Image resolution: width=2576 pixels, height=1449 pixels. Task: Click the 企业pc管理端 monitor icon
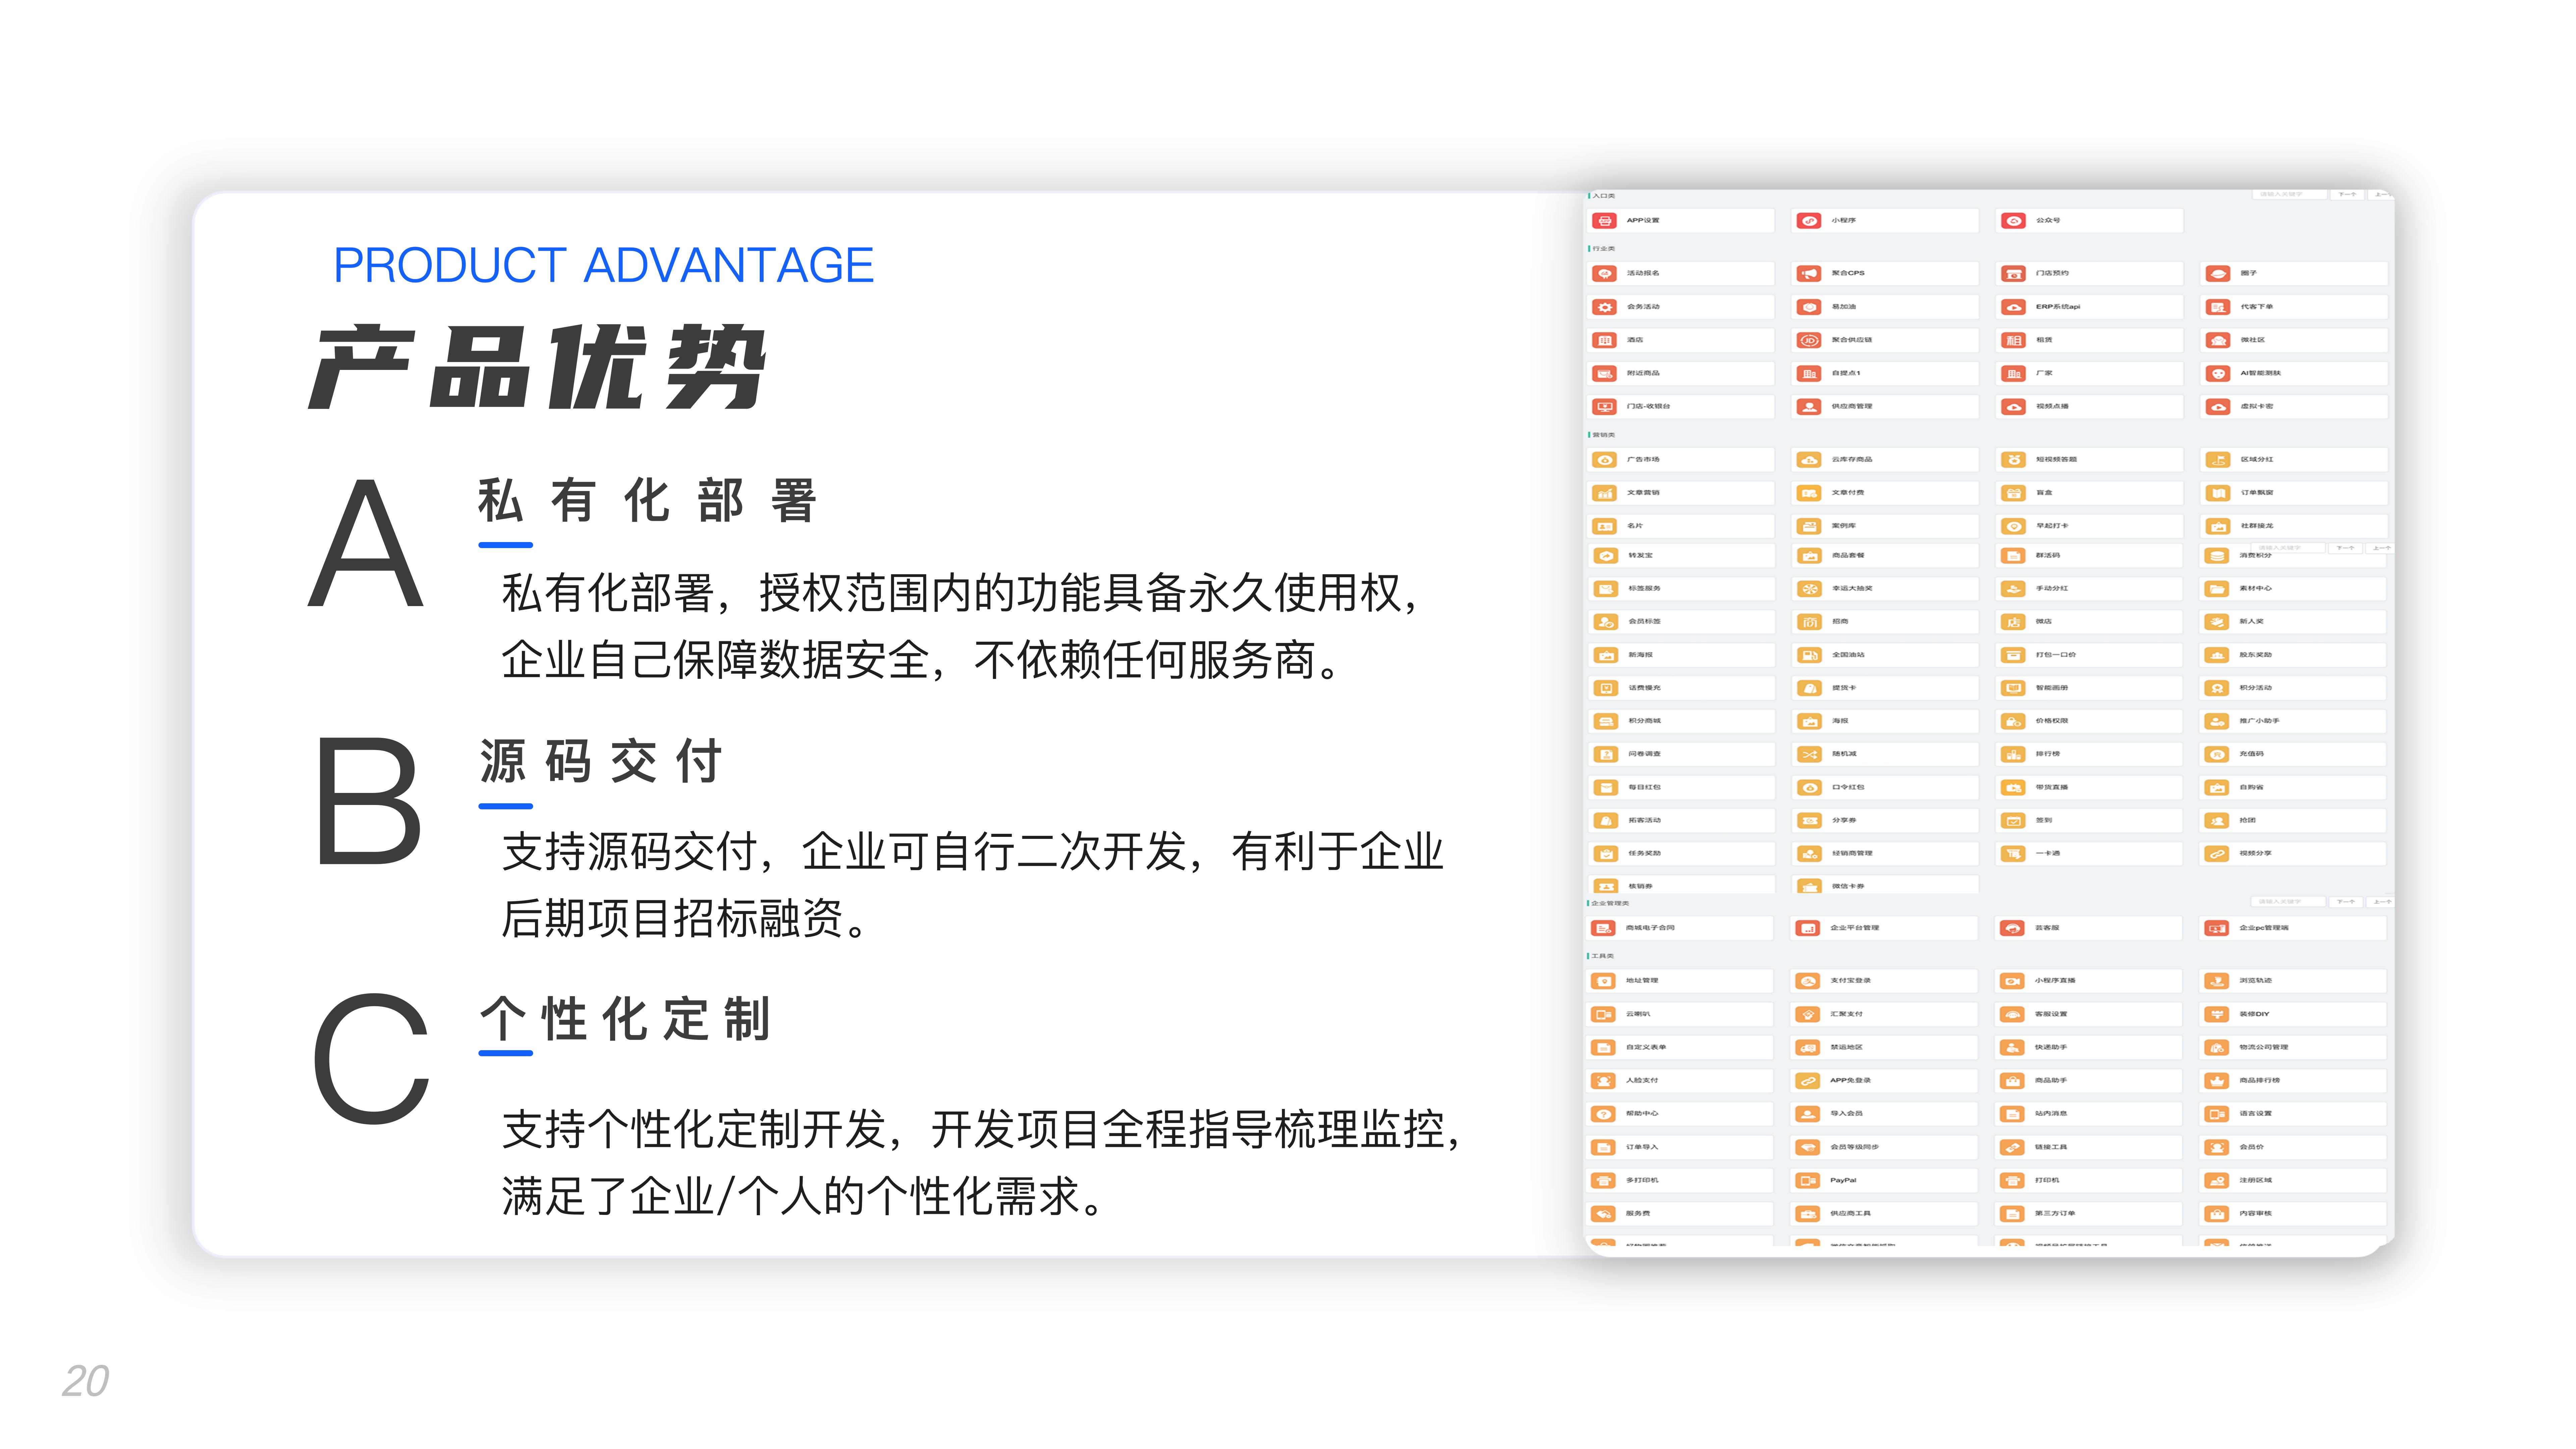2217,928
